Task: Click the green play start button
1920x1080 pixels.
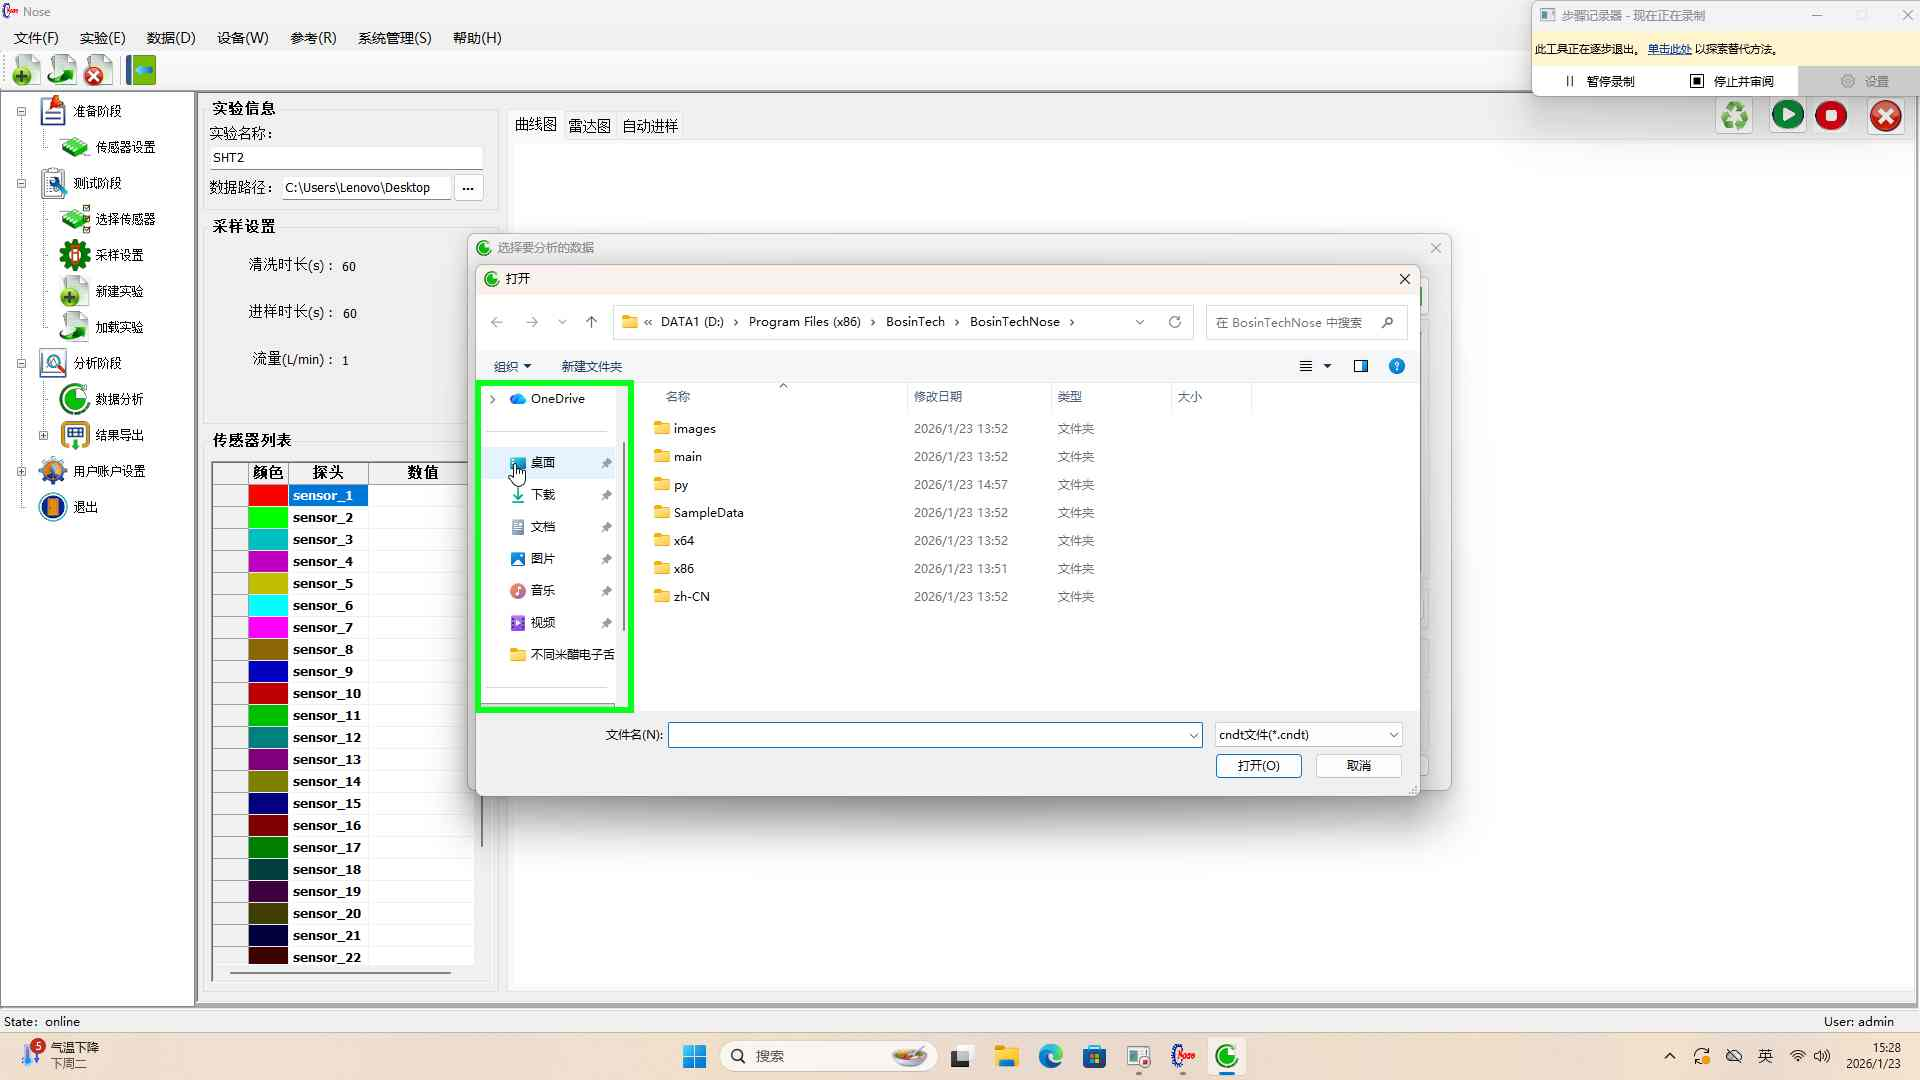Action: point(1787,115)
